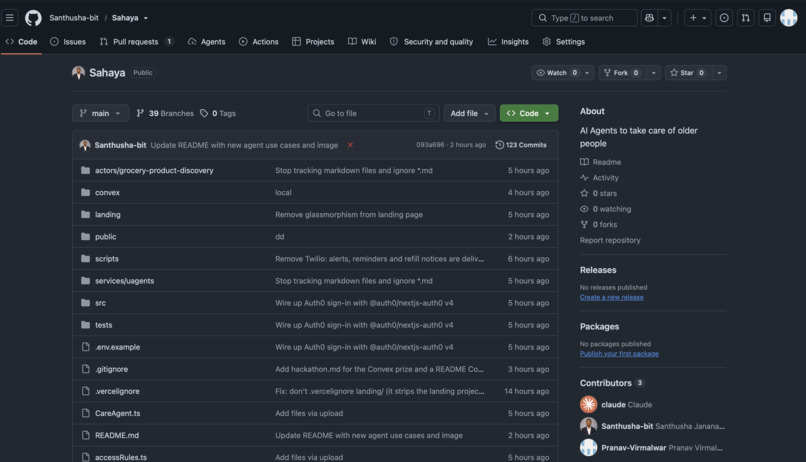Open the Insights tab
806x462 pixels.
tap(508, 42)
